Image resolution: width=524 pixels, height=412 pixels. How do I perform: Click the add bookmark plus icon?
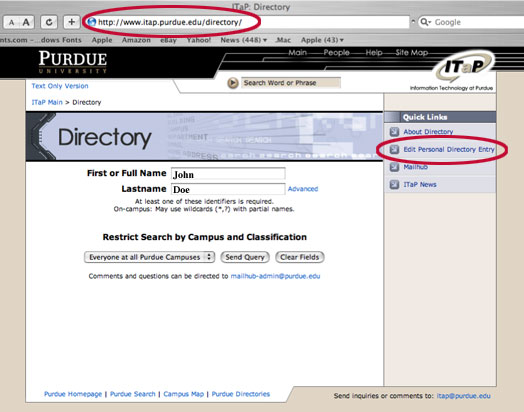tap(71, 22)
